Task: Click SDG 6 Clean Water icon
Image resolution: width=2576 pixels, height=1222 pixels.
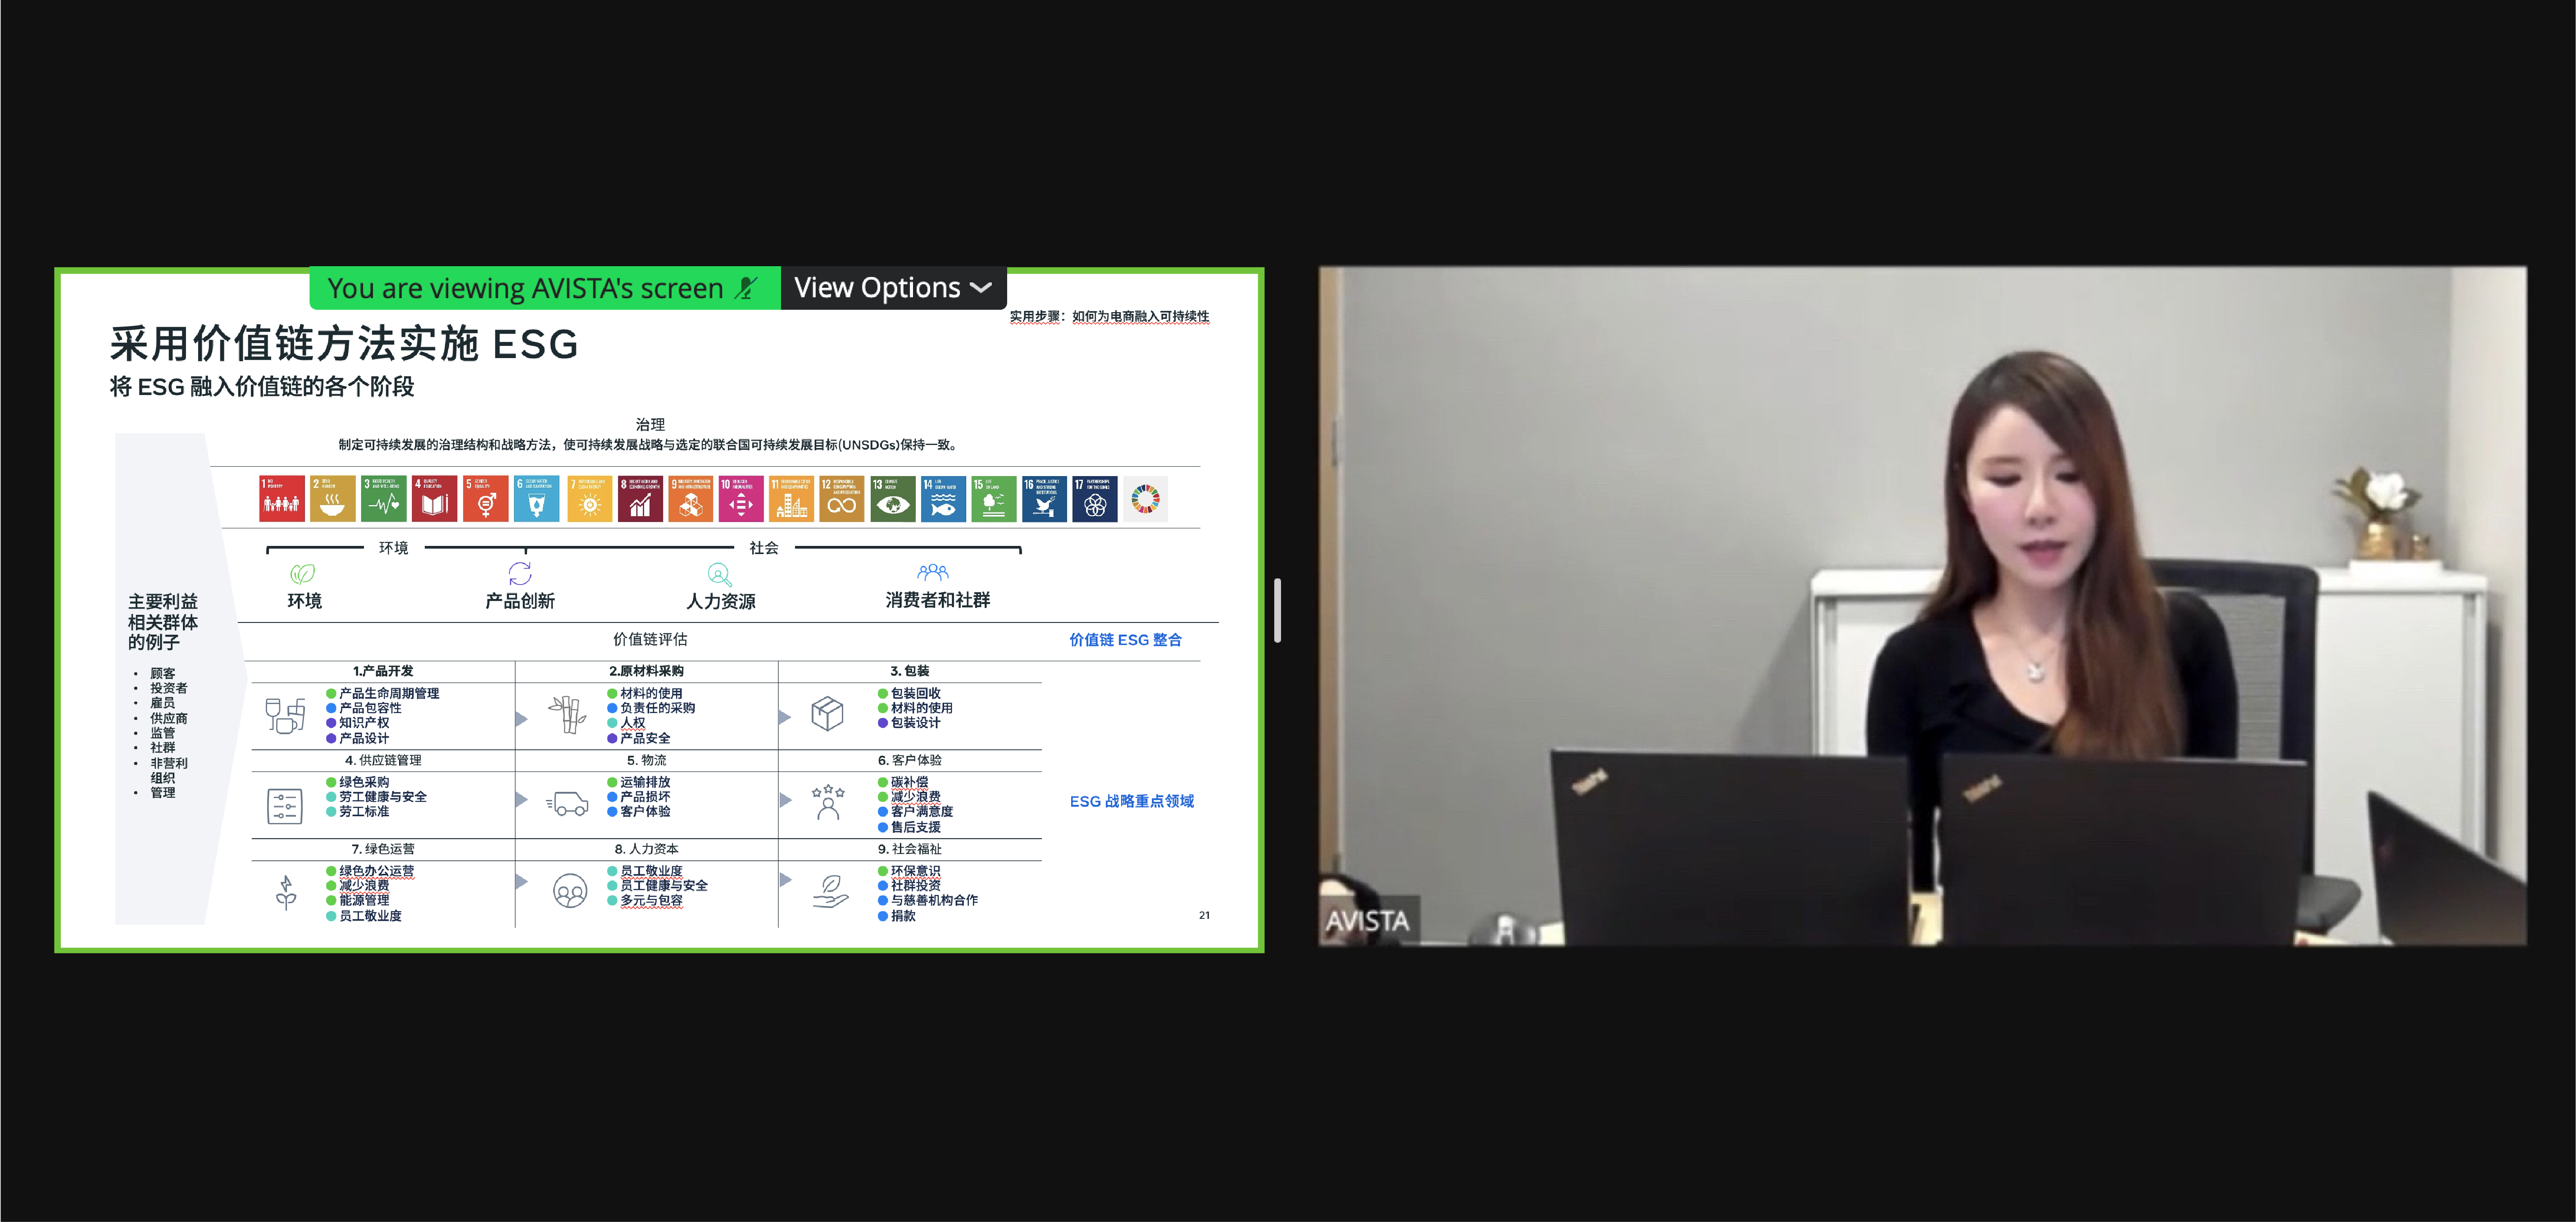Action: 536,498
